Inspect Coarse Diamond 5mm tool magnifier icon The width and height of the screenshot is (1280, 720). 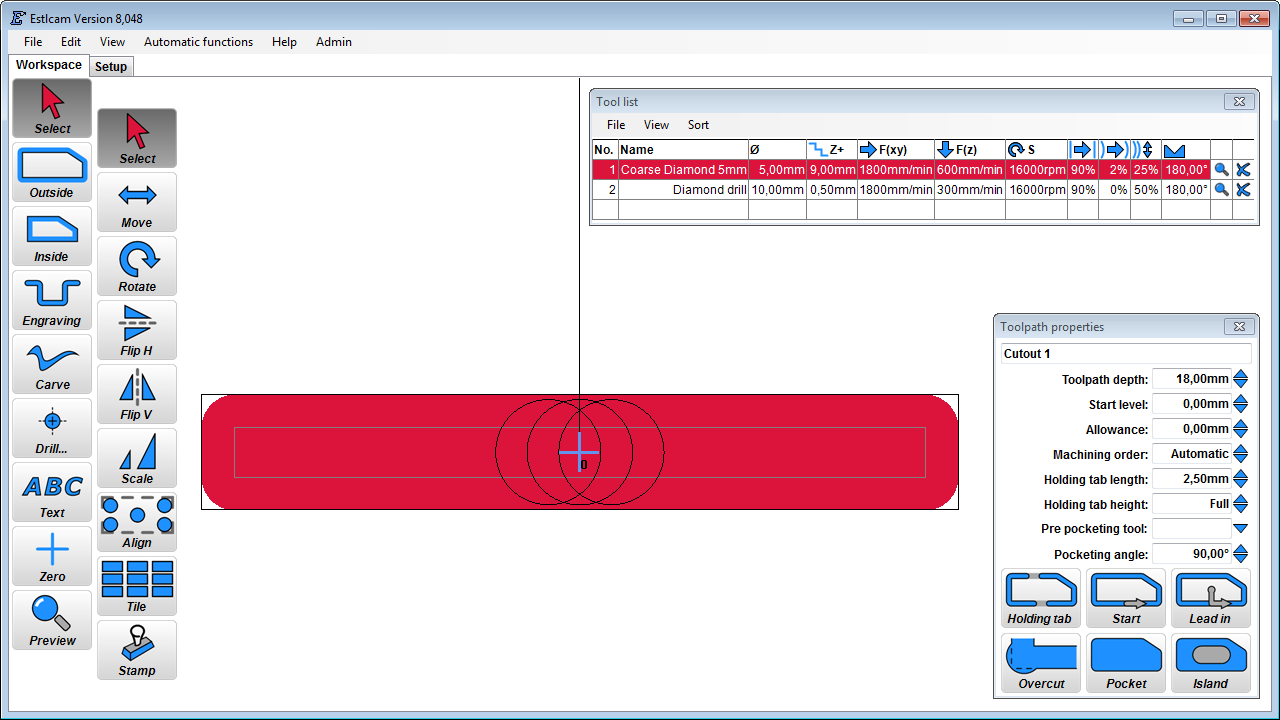click(x=1221, y=170)
